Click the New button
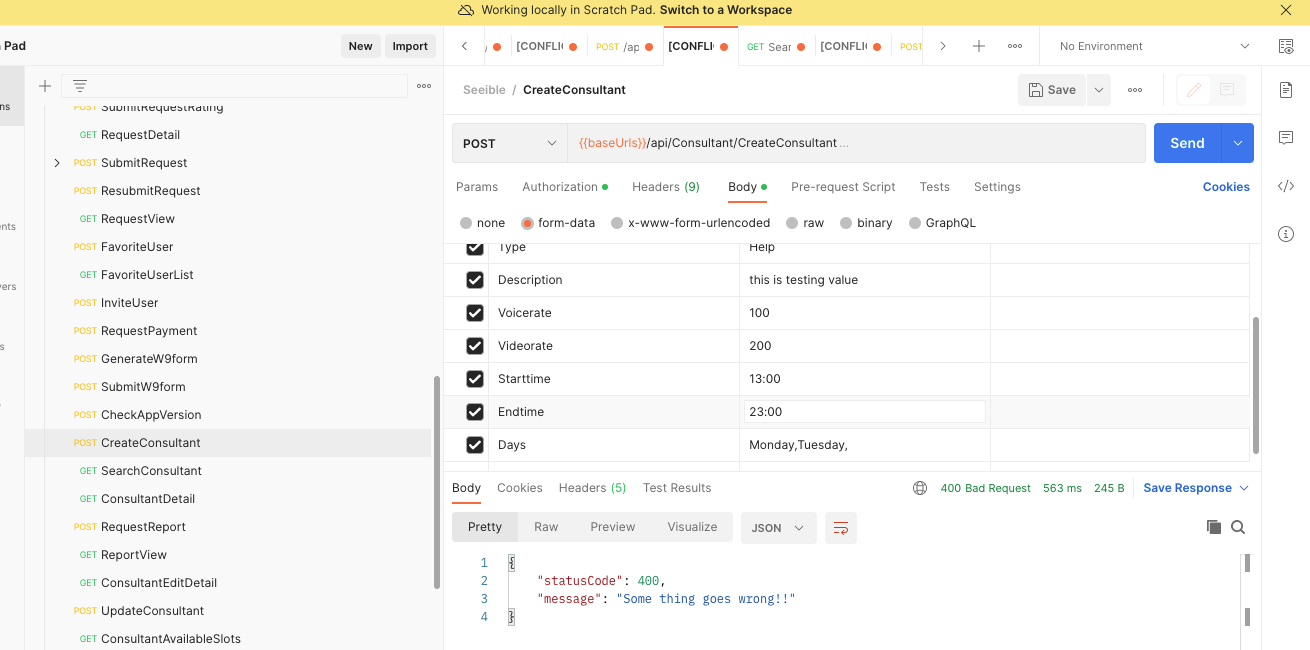Image resolution: width=1310 pixels, height=650 pixels. pos(360,46)
